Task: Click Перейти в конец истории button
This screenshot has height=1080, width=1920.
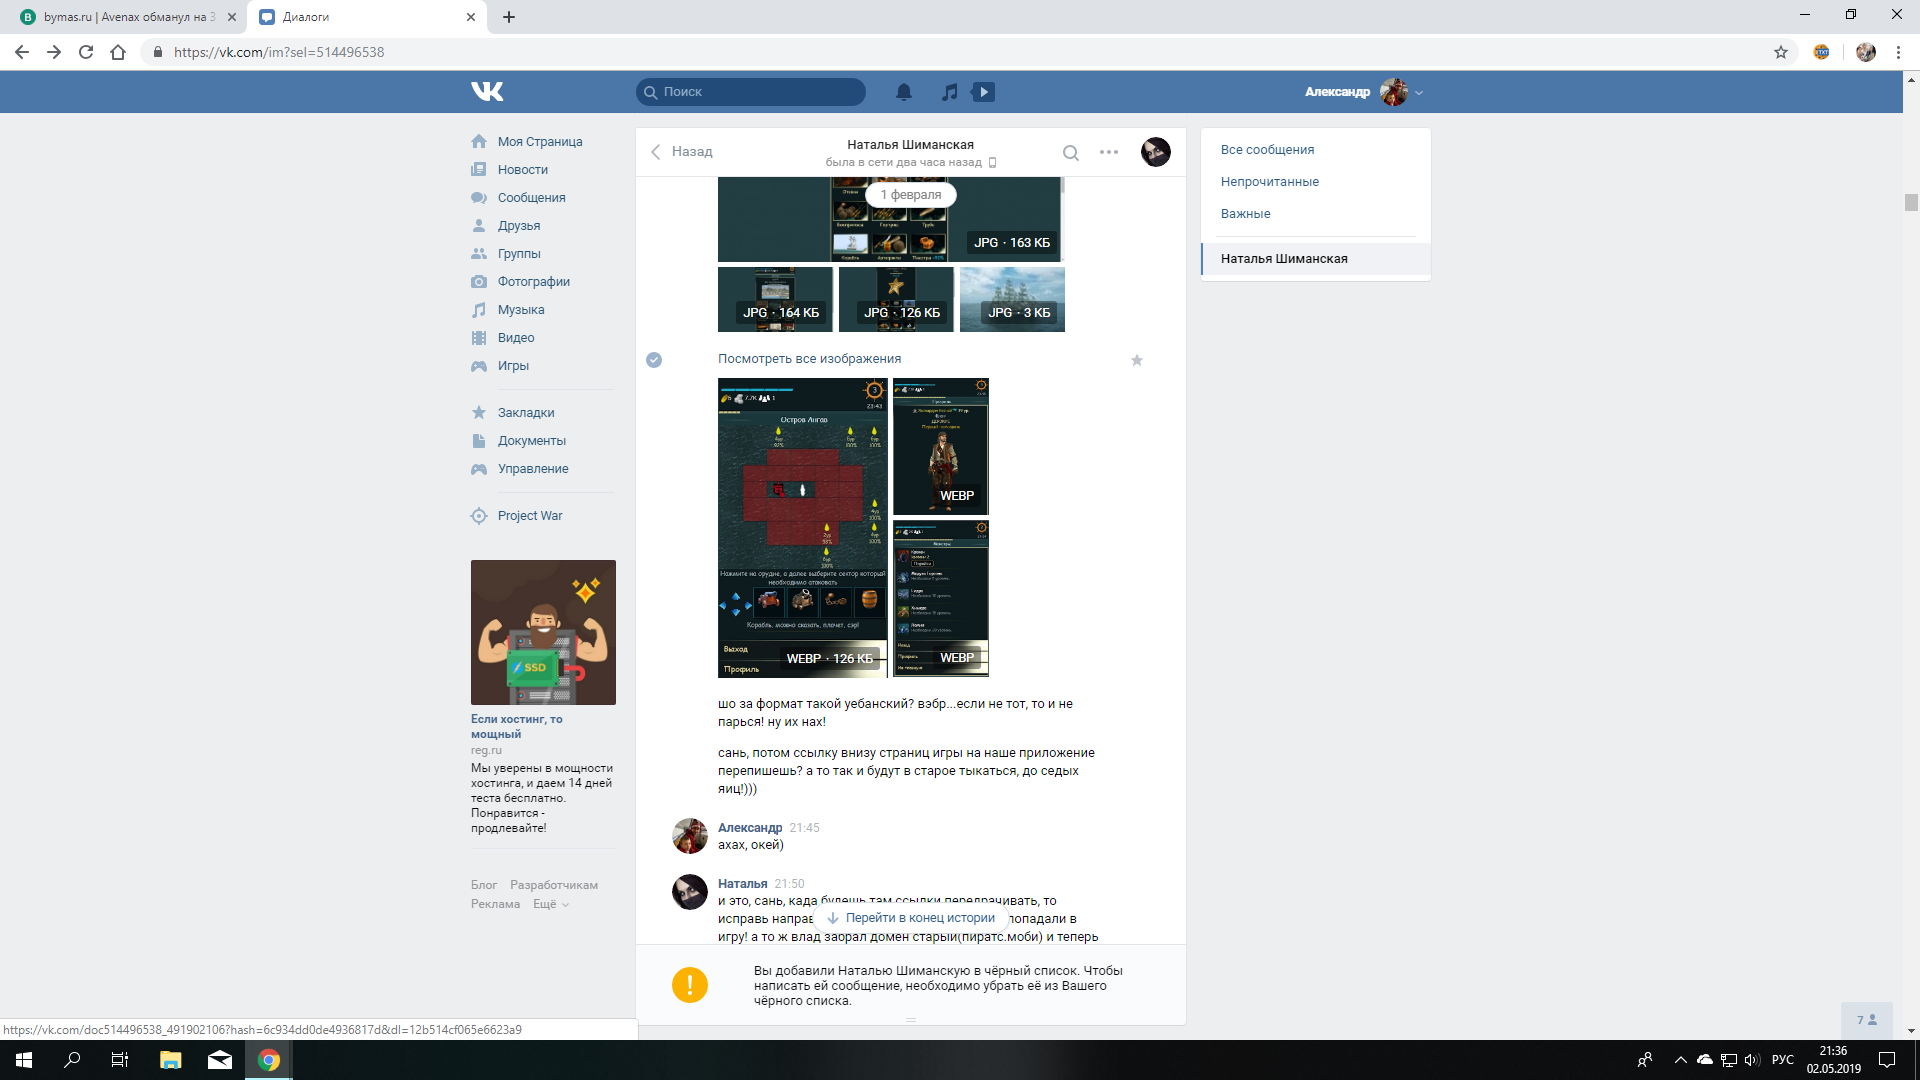Action: (911, 918)
